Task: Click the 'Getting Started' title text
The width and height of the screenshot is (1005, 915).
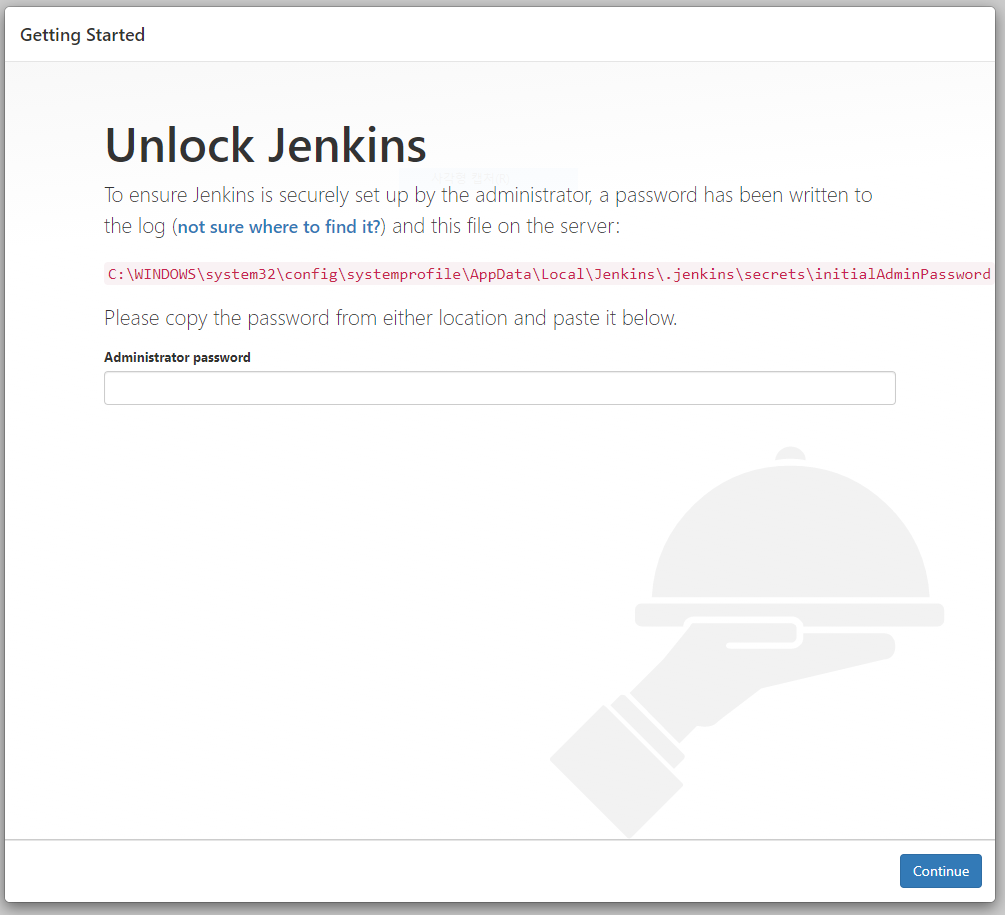Action: (83, 35)
